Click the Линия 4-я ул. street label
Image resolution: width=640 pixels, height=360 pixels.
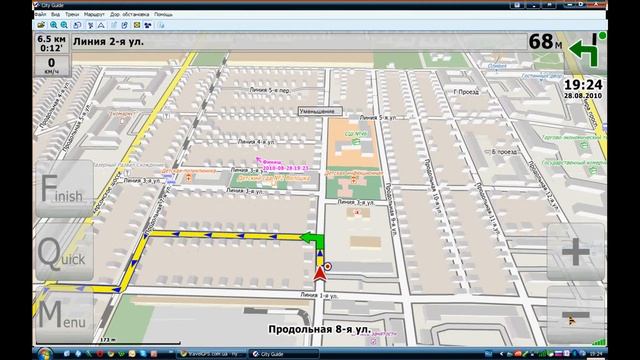(256, 142)
